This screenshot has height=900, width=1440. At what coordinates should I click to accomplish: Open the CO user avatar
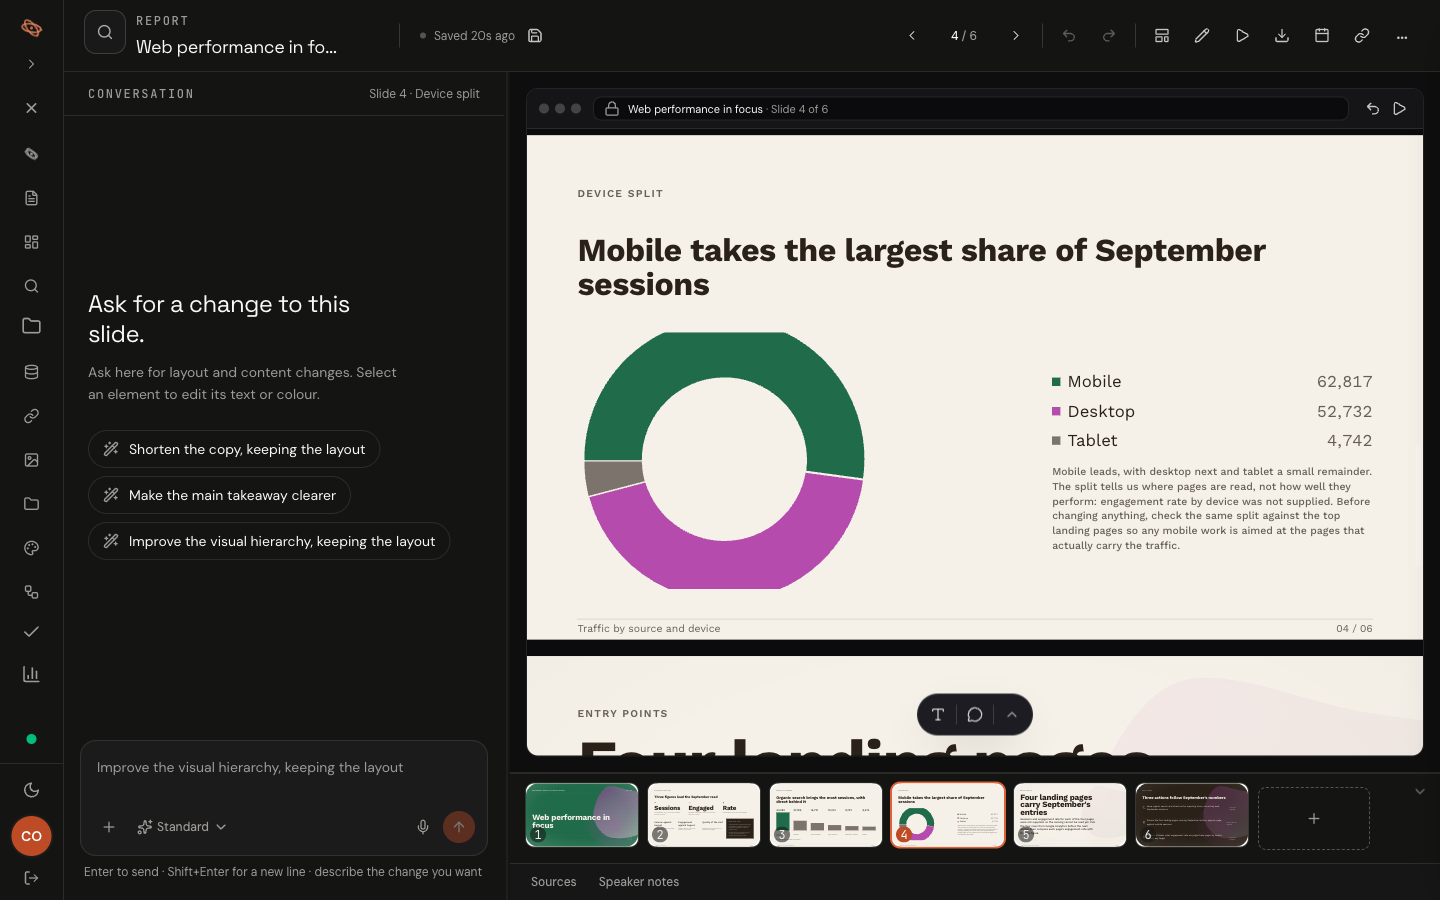pos(32,836)
